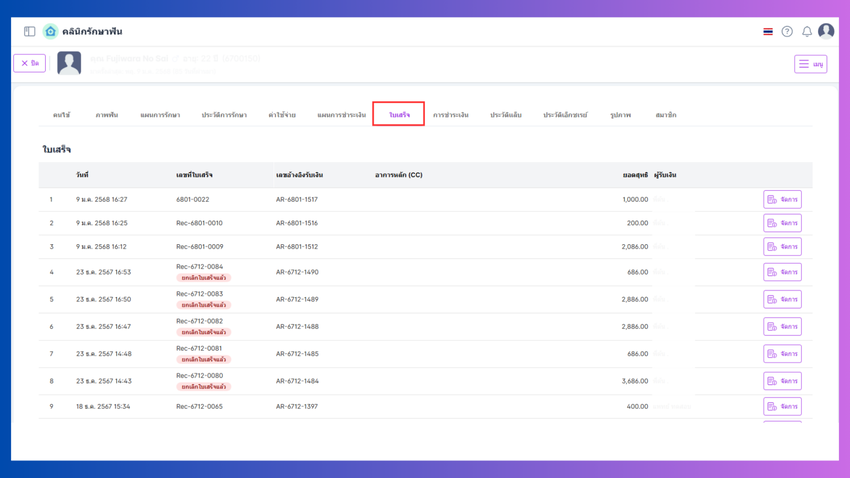850x478 pixels.
Task: Open the เมนู hamburger menu
Action: click(x=810, y=64)
